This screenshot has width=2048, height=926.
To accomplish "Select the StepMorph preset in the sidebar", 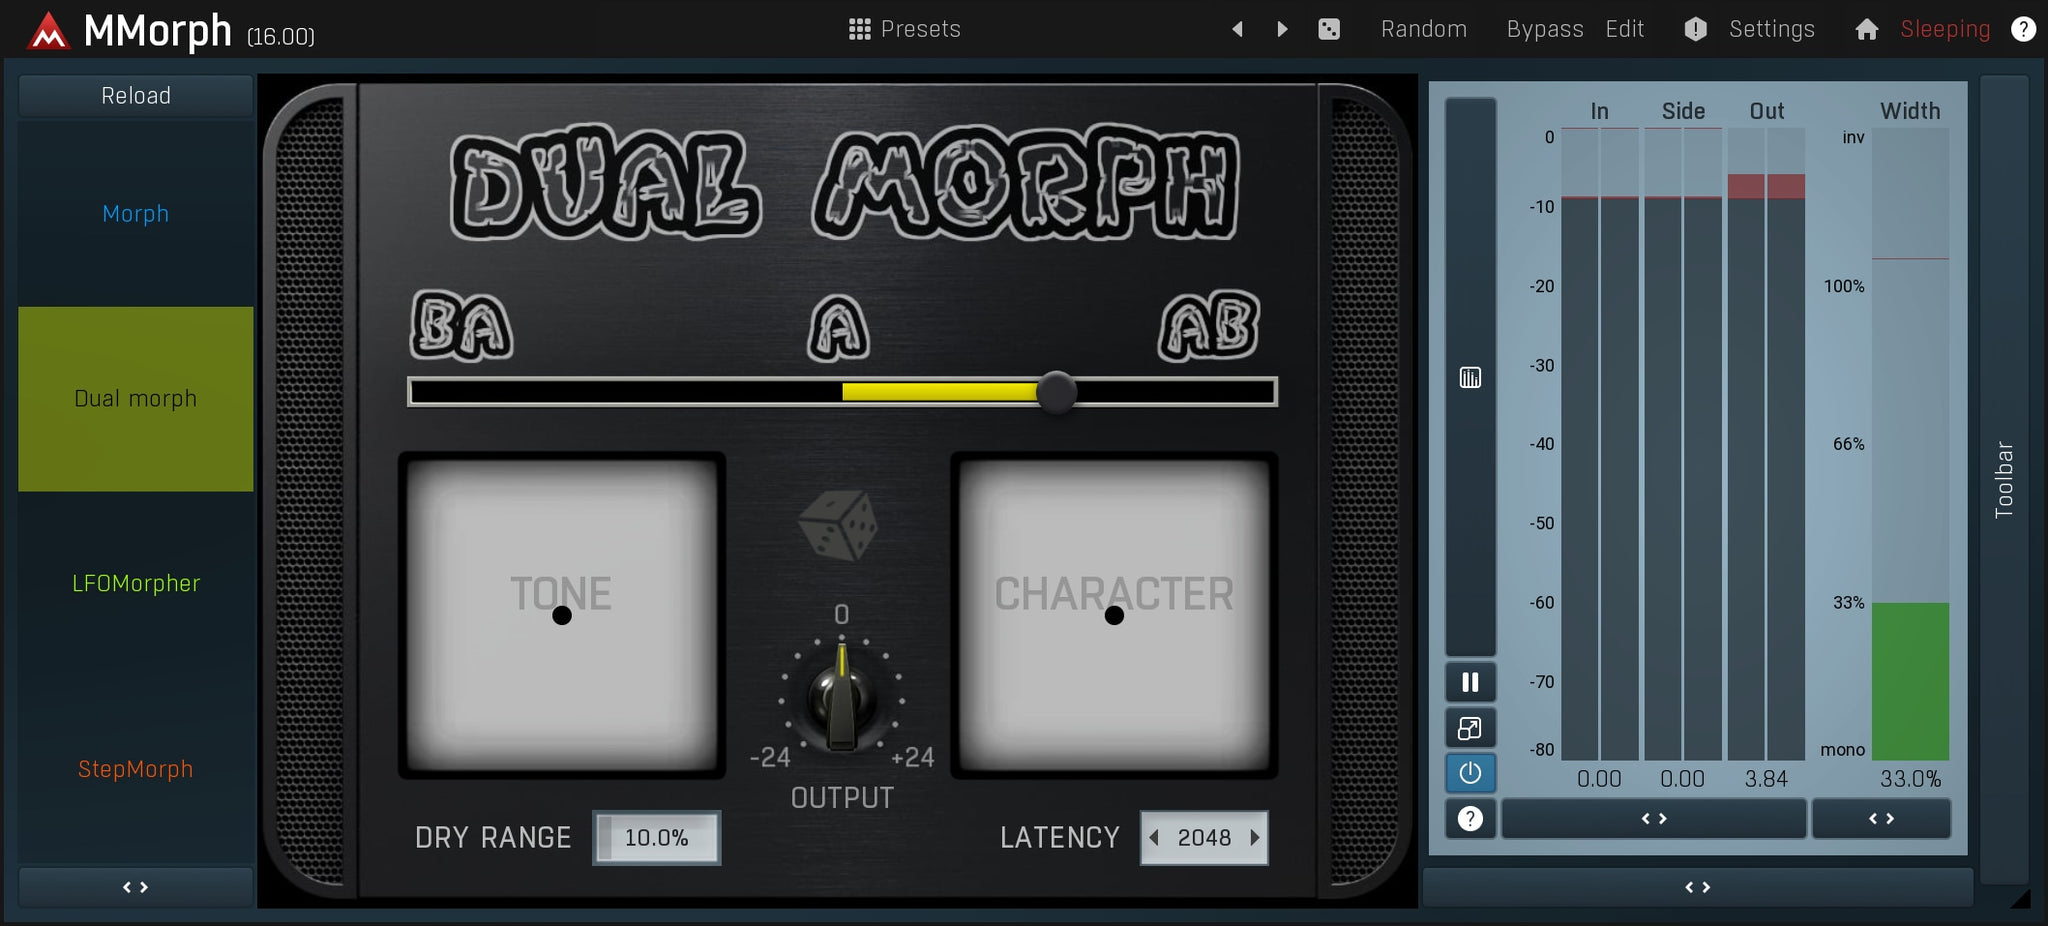I will [135, 768].
